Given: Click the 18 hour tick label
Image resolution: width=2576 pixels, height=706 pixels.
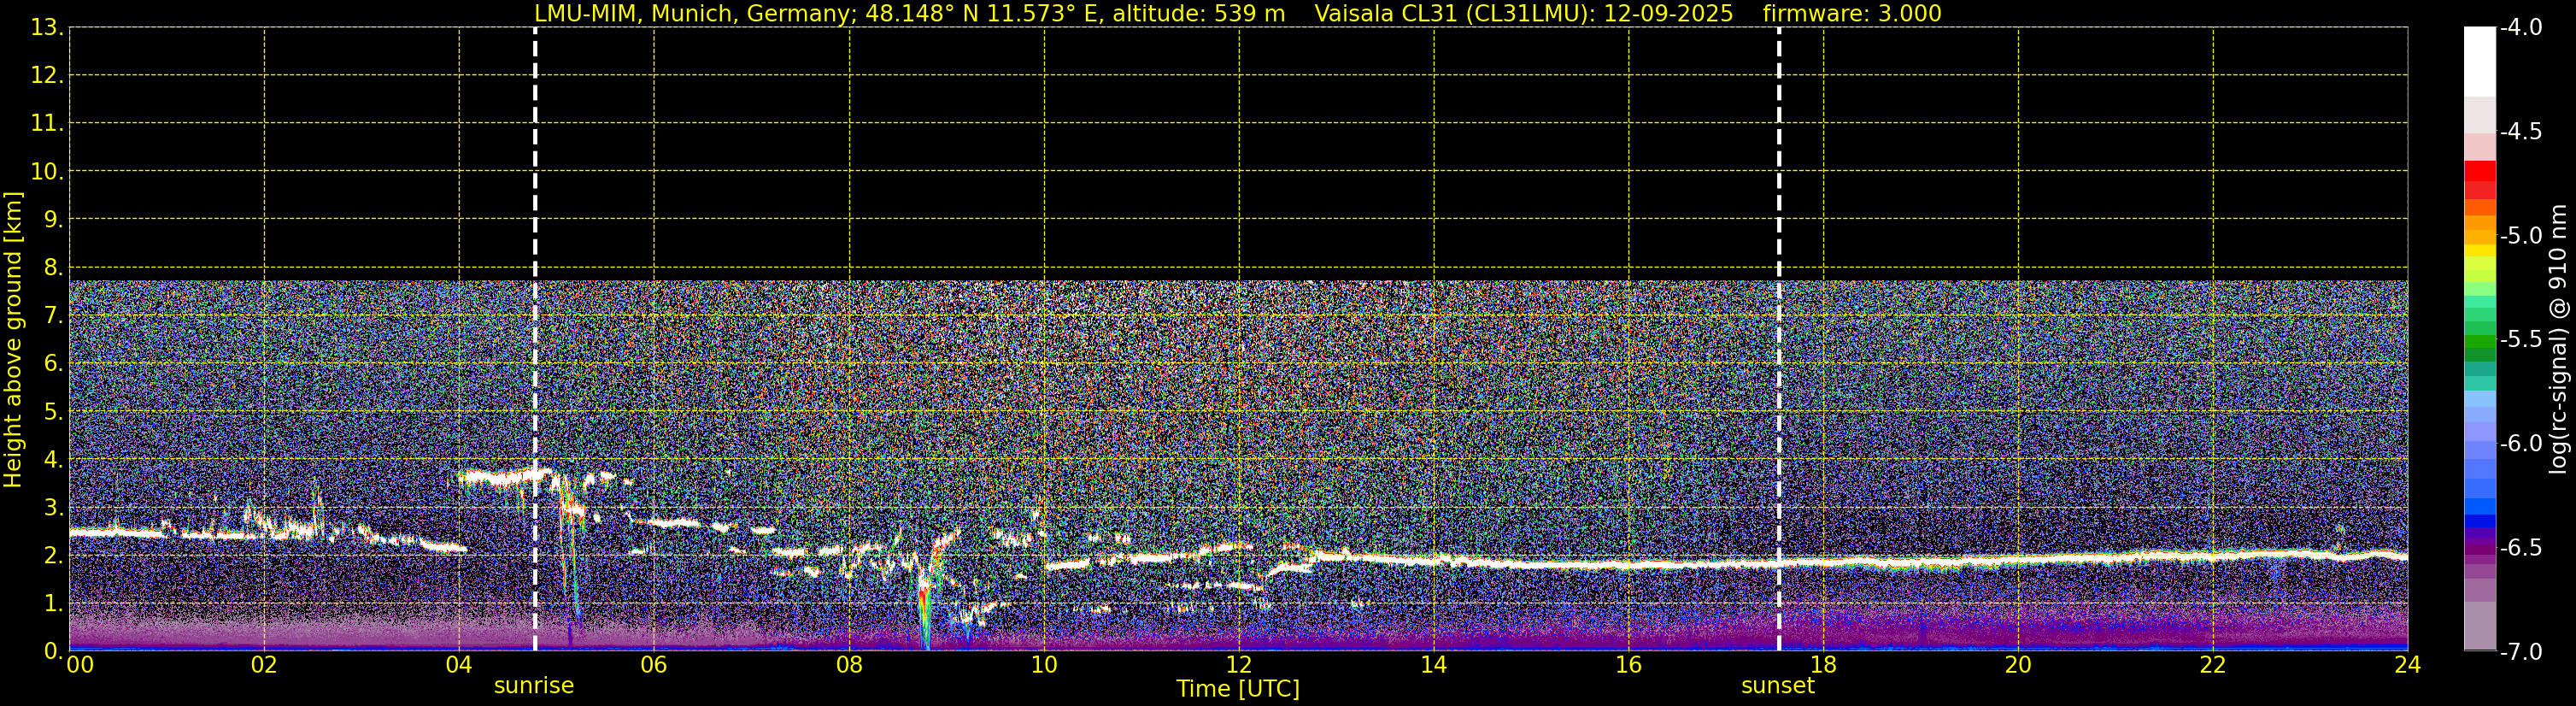Looking at the screenshot, I should 1822,666.
